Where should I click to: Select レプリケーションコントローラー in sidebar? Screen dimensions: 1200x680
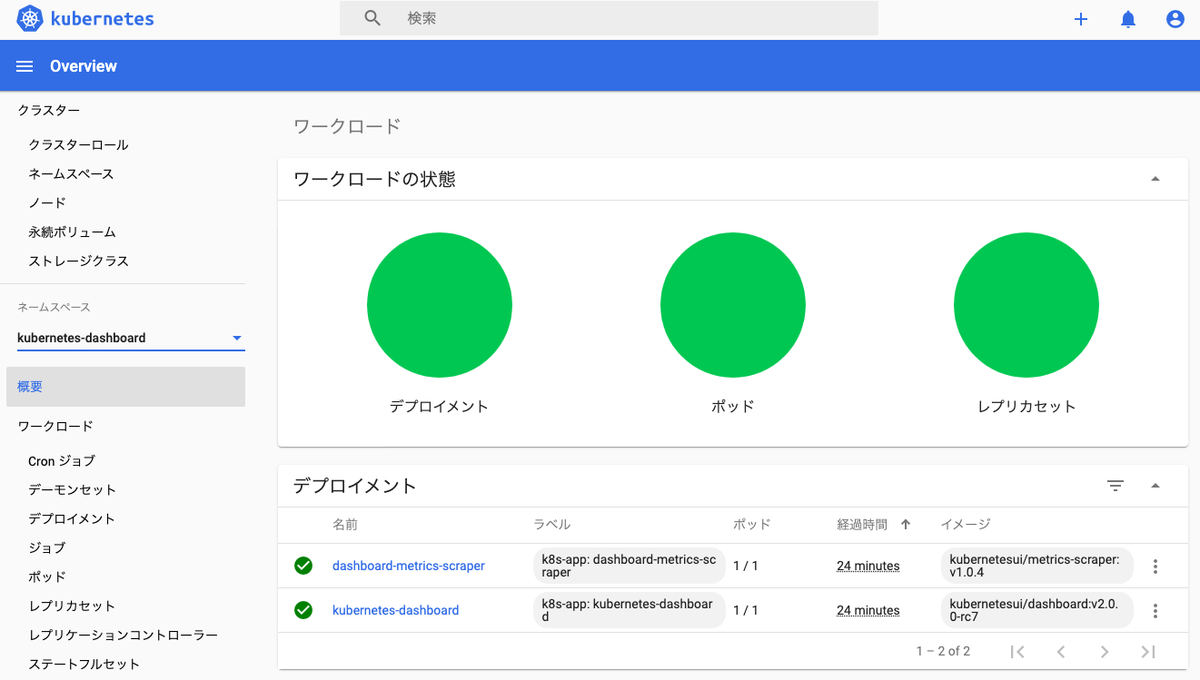pos(123,635)
